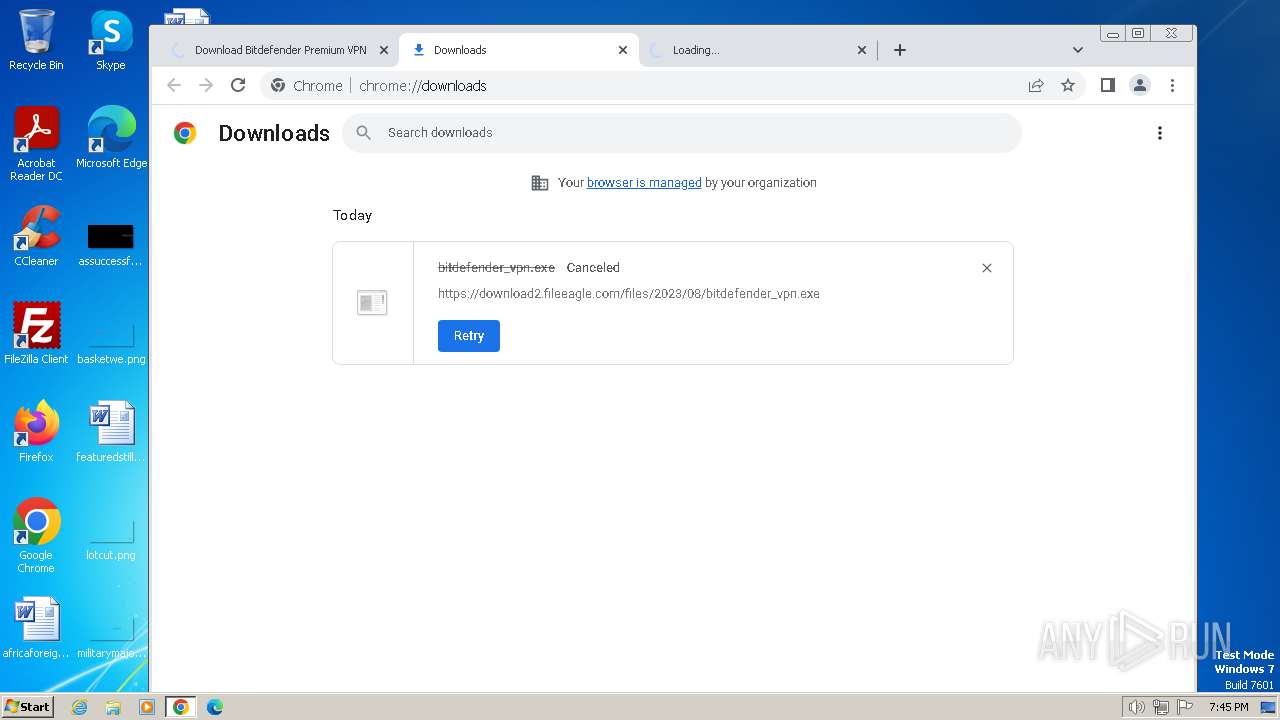1280x720 pixels.
Task: Remove bitdefender_vpn.exe from the downloads list
Action: [x=987, y=268]
